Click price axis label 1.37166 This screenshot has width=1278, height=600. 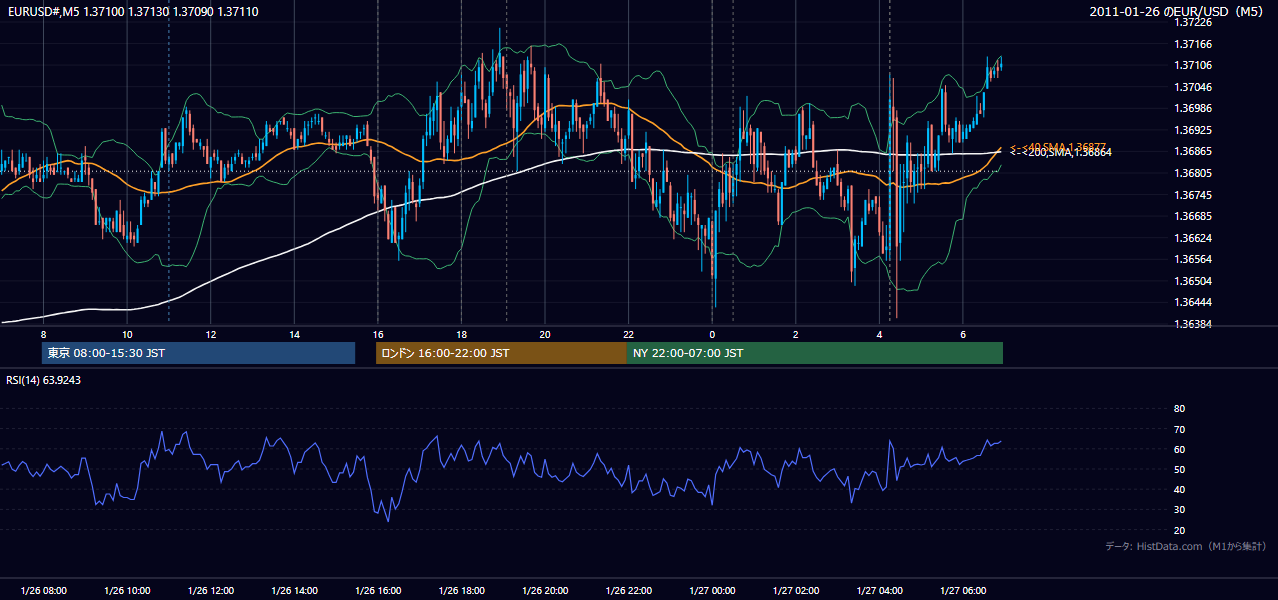[x=1192, y=44]
